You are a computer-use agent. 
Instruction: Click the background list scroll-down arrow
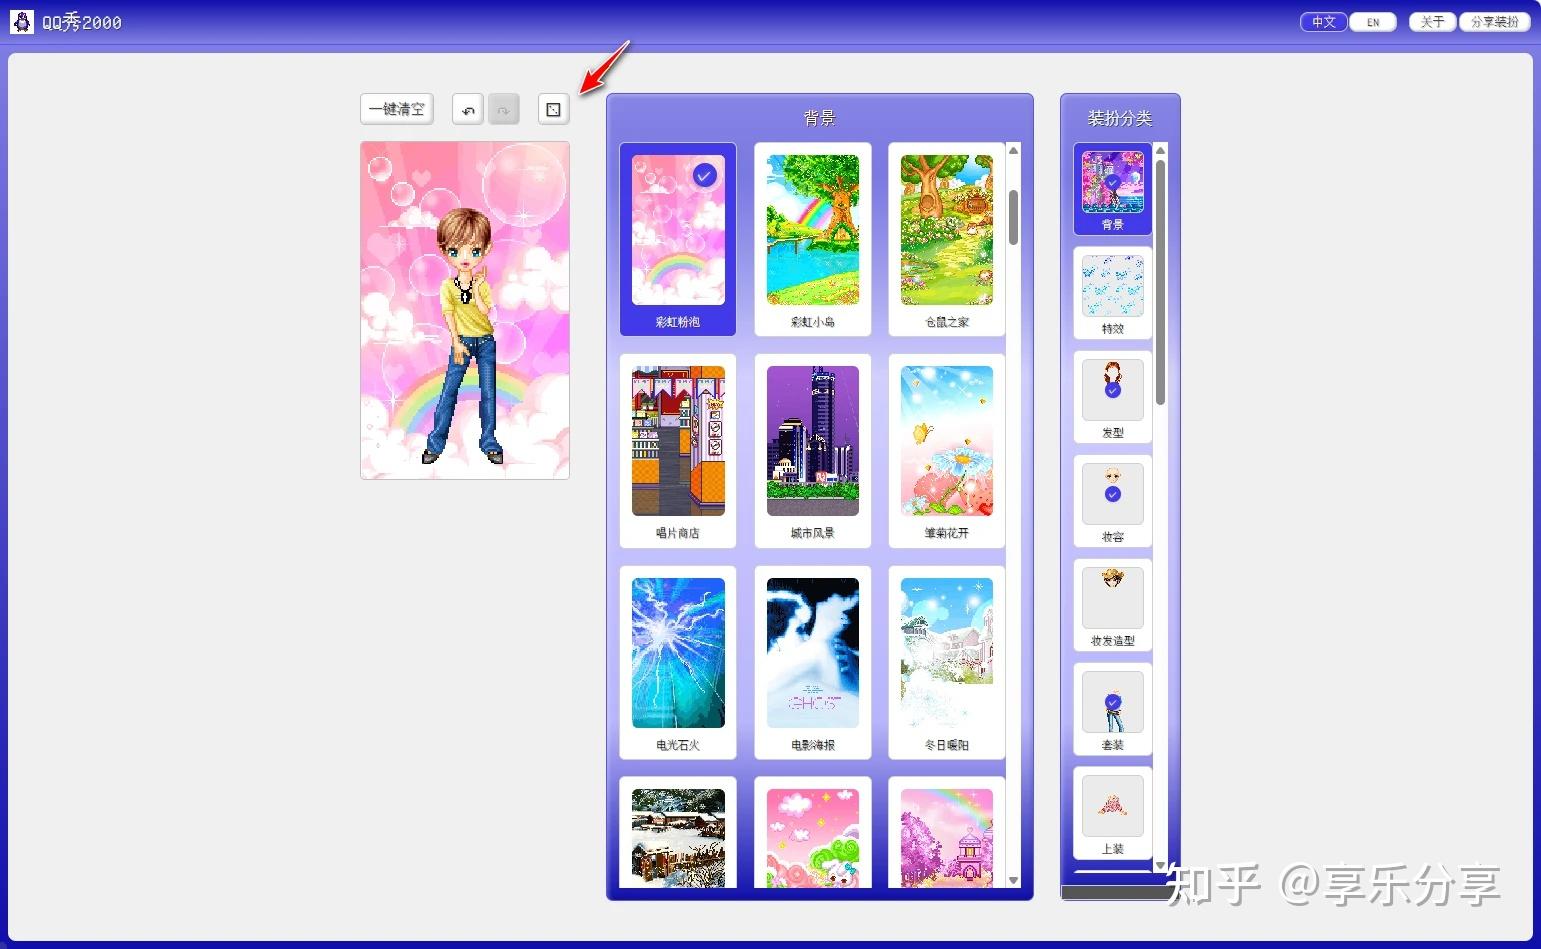1013,880
